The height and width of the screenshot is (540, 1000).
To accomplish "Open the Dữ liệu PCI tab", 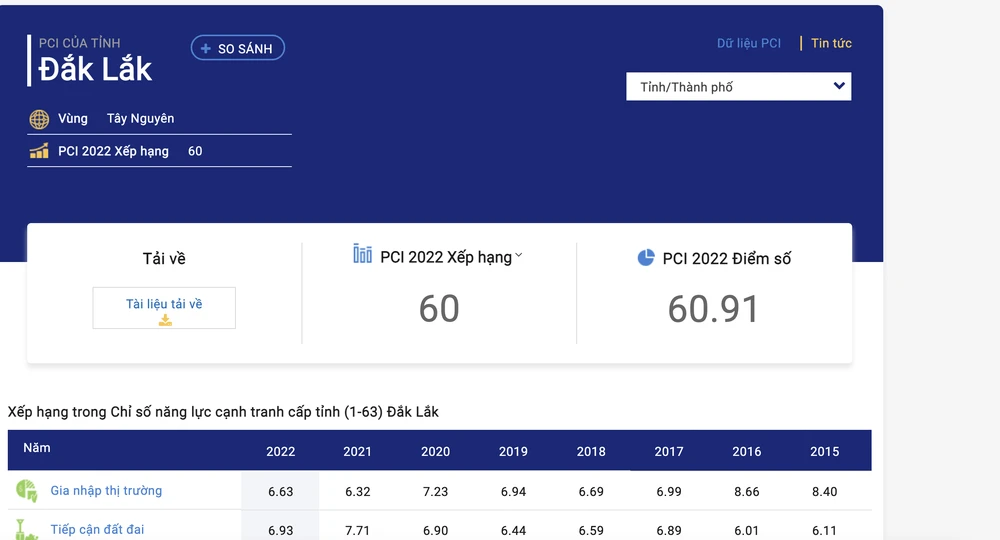I will coord(748,43).
